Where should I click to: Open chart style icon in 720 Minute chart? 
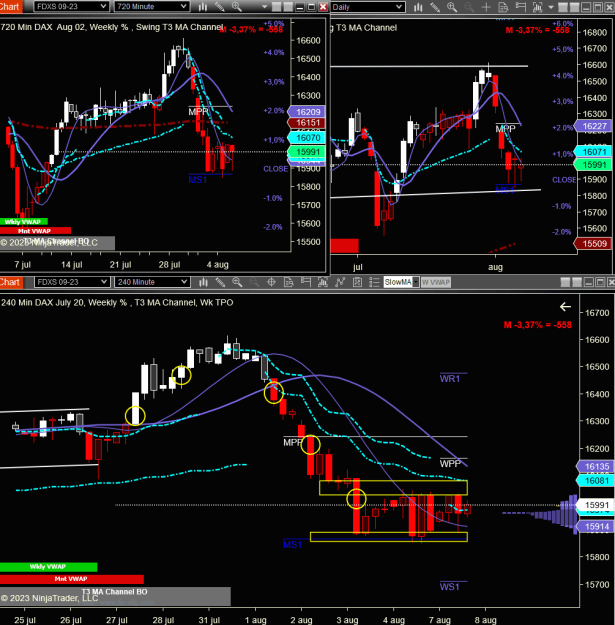(203, 7)
